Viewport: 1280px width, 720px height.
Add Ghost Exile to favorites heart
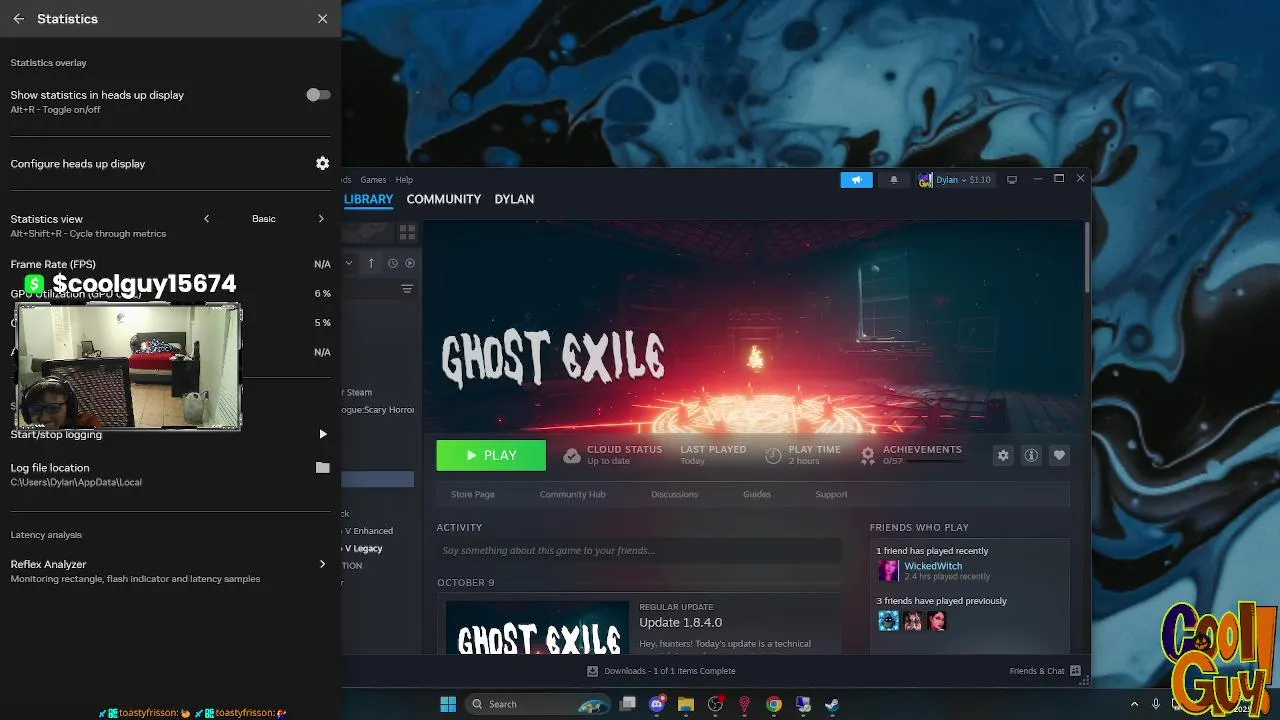(x=1059, y=455)
